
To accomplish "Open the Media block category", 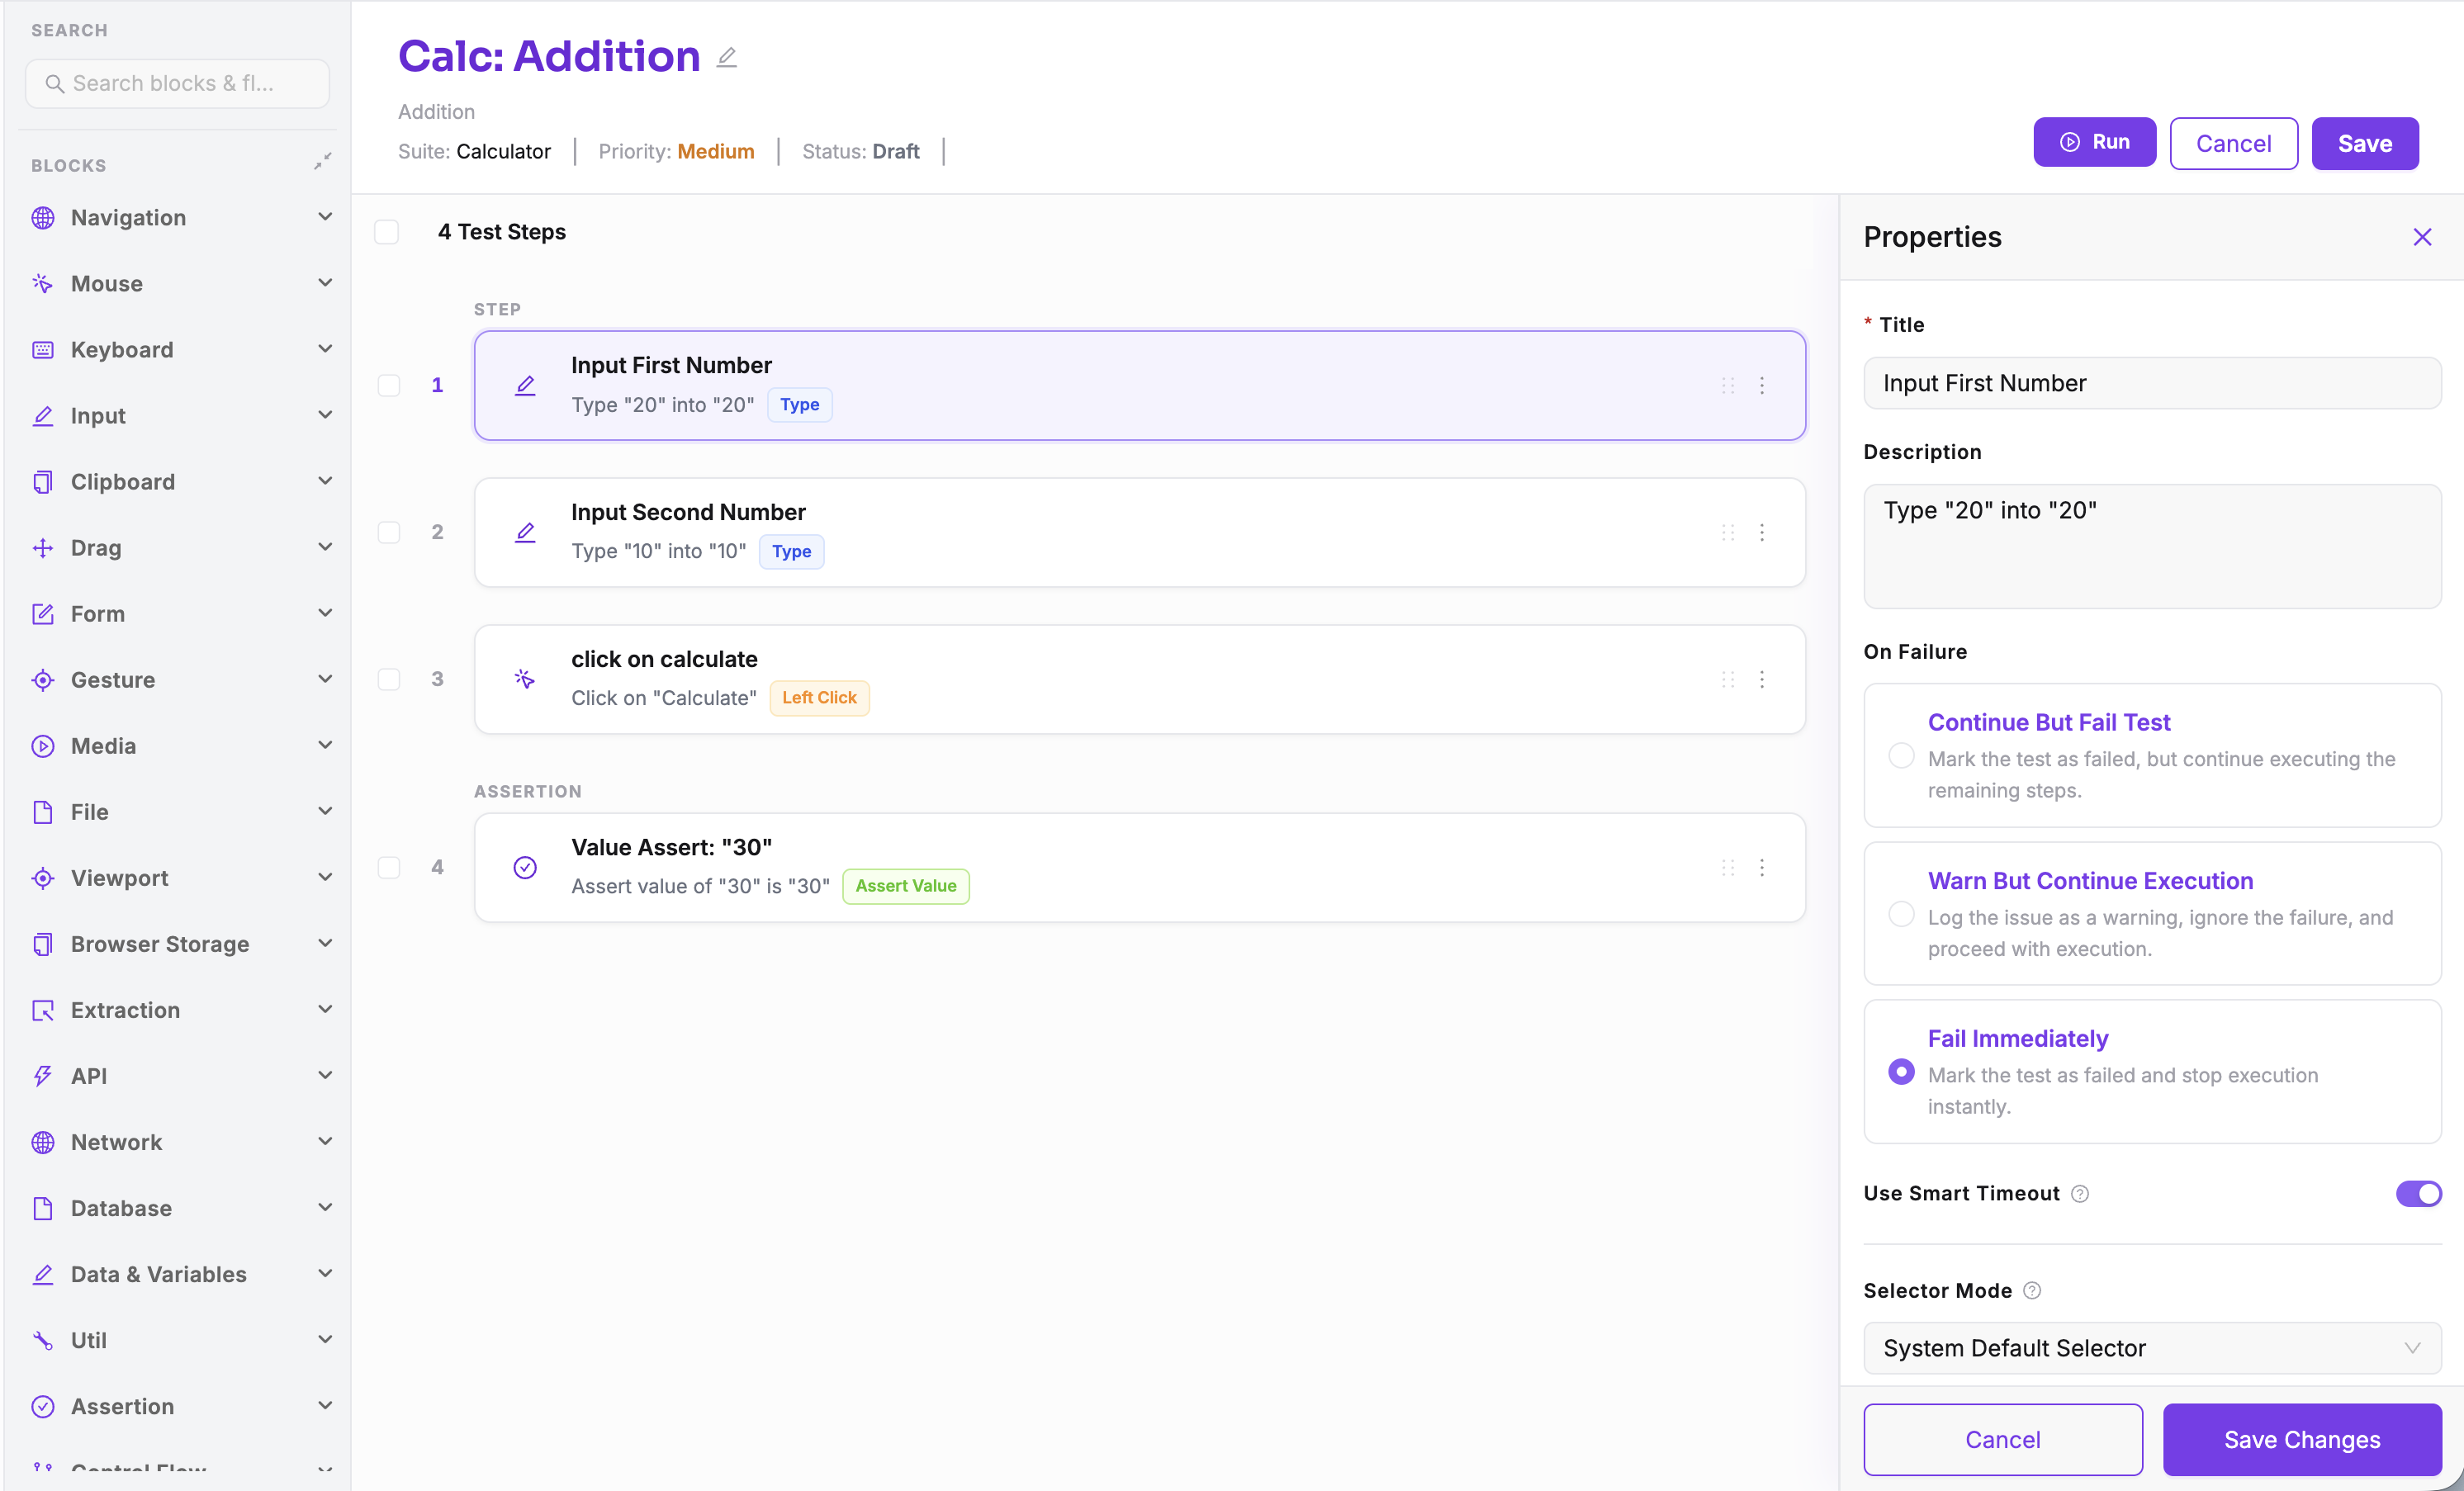I will pyautogui.click(x=182, y=746).
